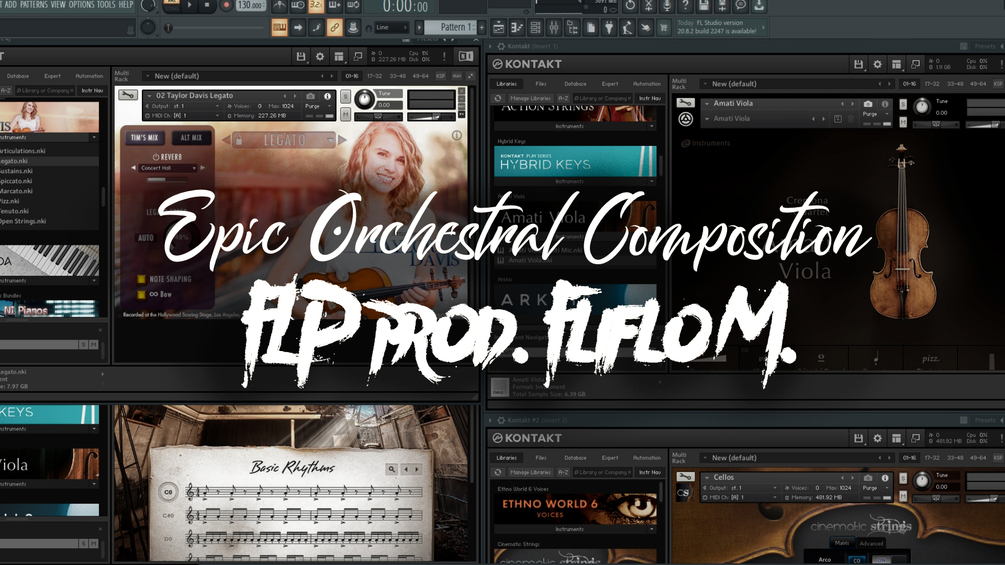Click the shopping cart icon in FL toolbar
This screenshot has width=1005, height=565.
point(664,28)
